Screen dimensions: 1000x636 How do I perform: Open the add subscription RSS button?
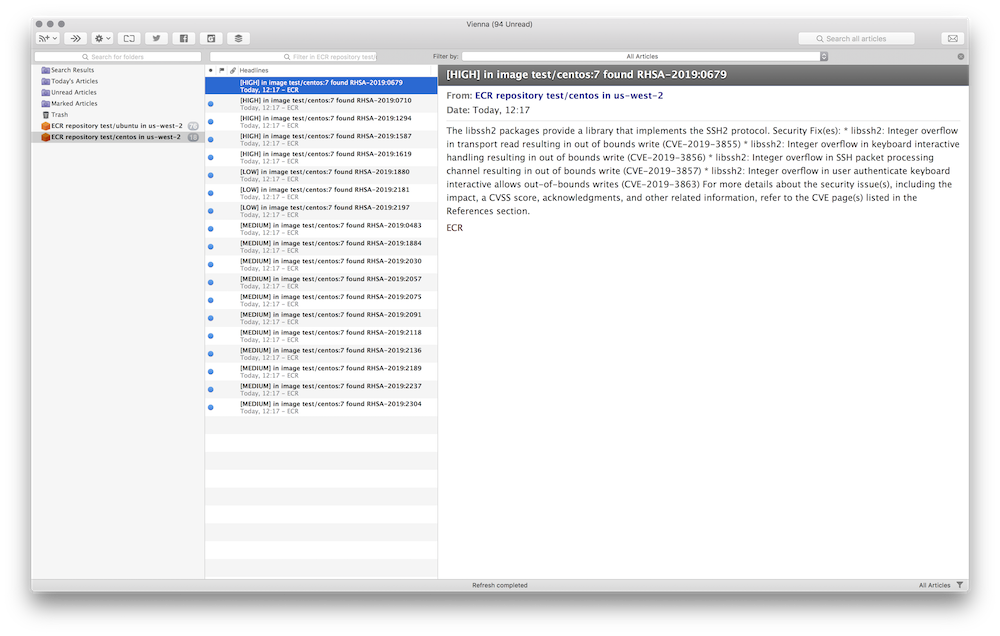pyautogui.click(x=48, y=38)
